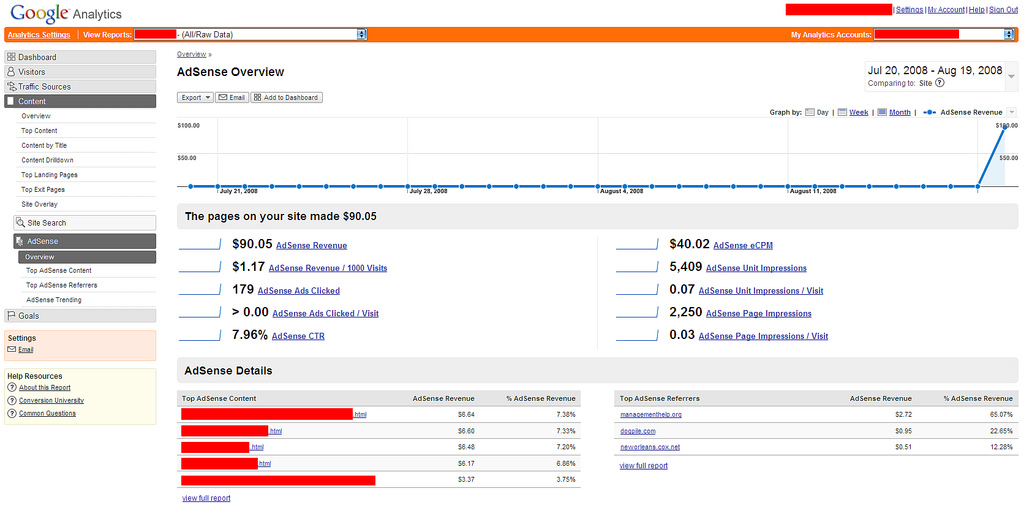This screenshot has height=532, width=1024.
Task: Open Top Content report
Action: pyautogui.click(x=39, y=131)
